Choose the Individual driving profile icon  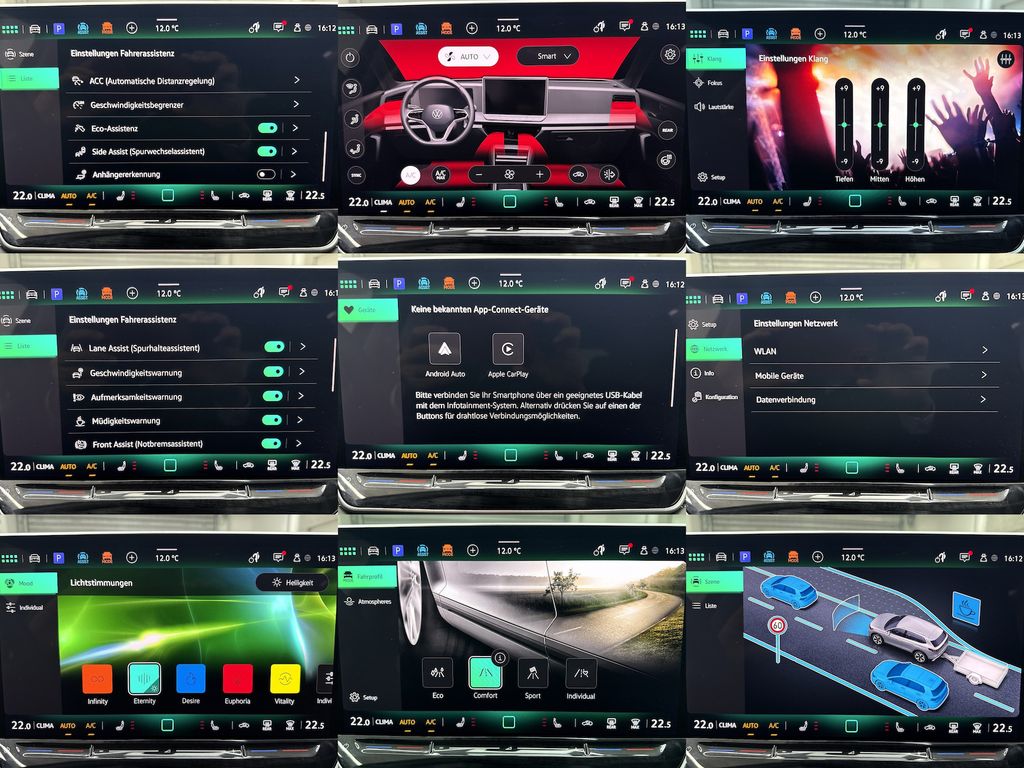click(x=580, y=672)
